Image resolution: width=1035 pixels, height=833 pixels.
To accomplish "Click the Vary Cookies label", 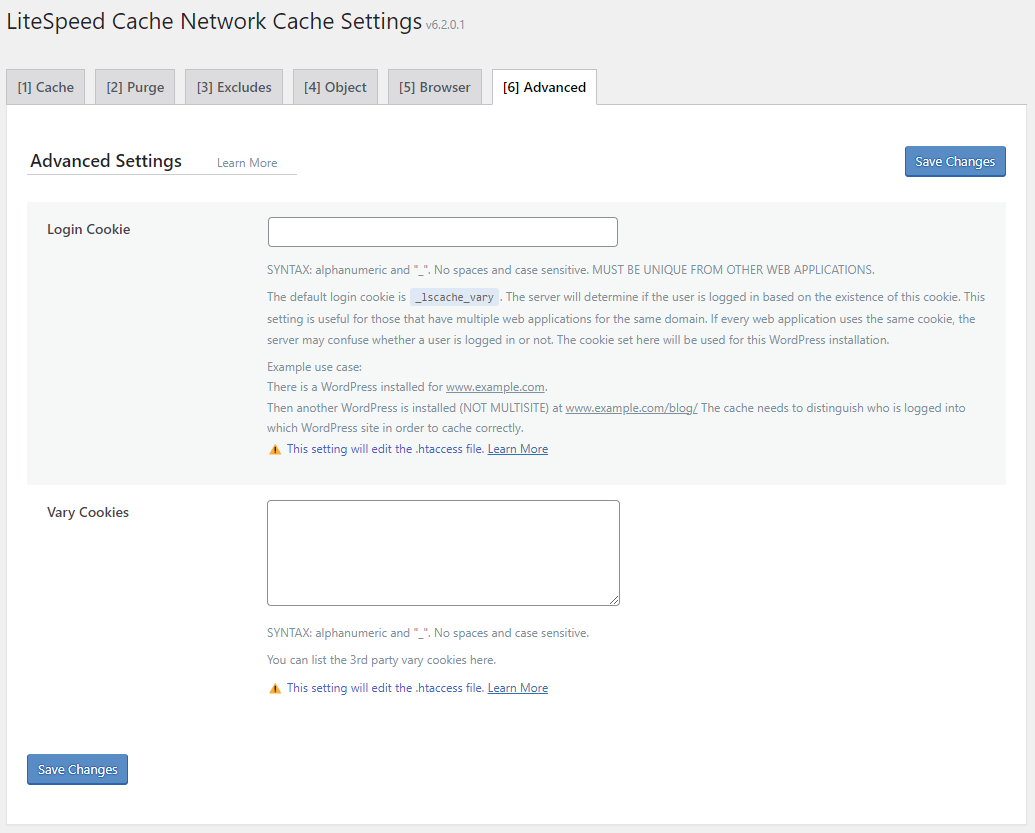I will (x=88, y=512).
